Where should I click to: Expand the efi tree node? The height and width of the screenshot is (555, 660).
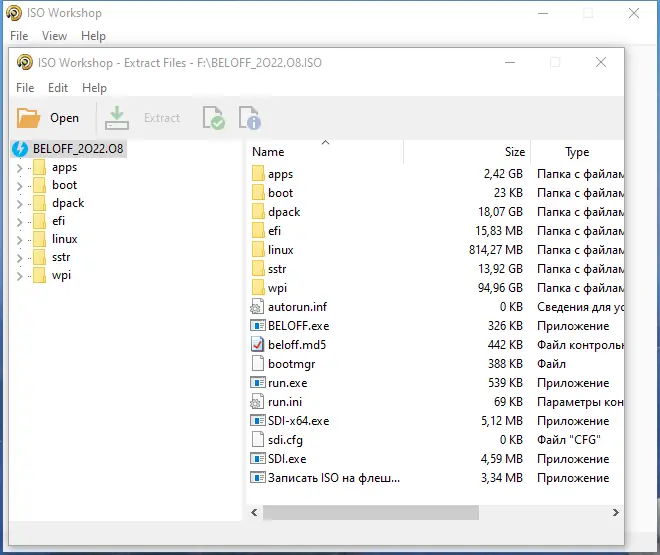pos(19,222)
